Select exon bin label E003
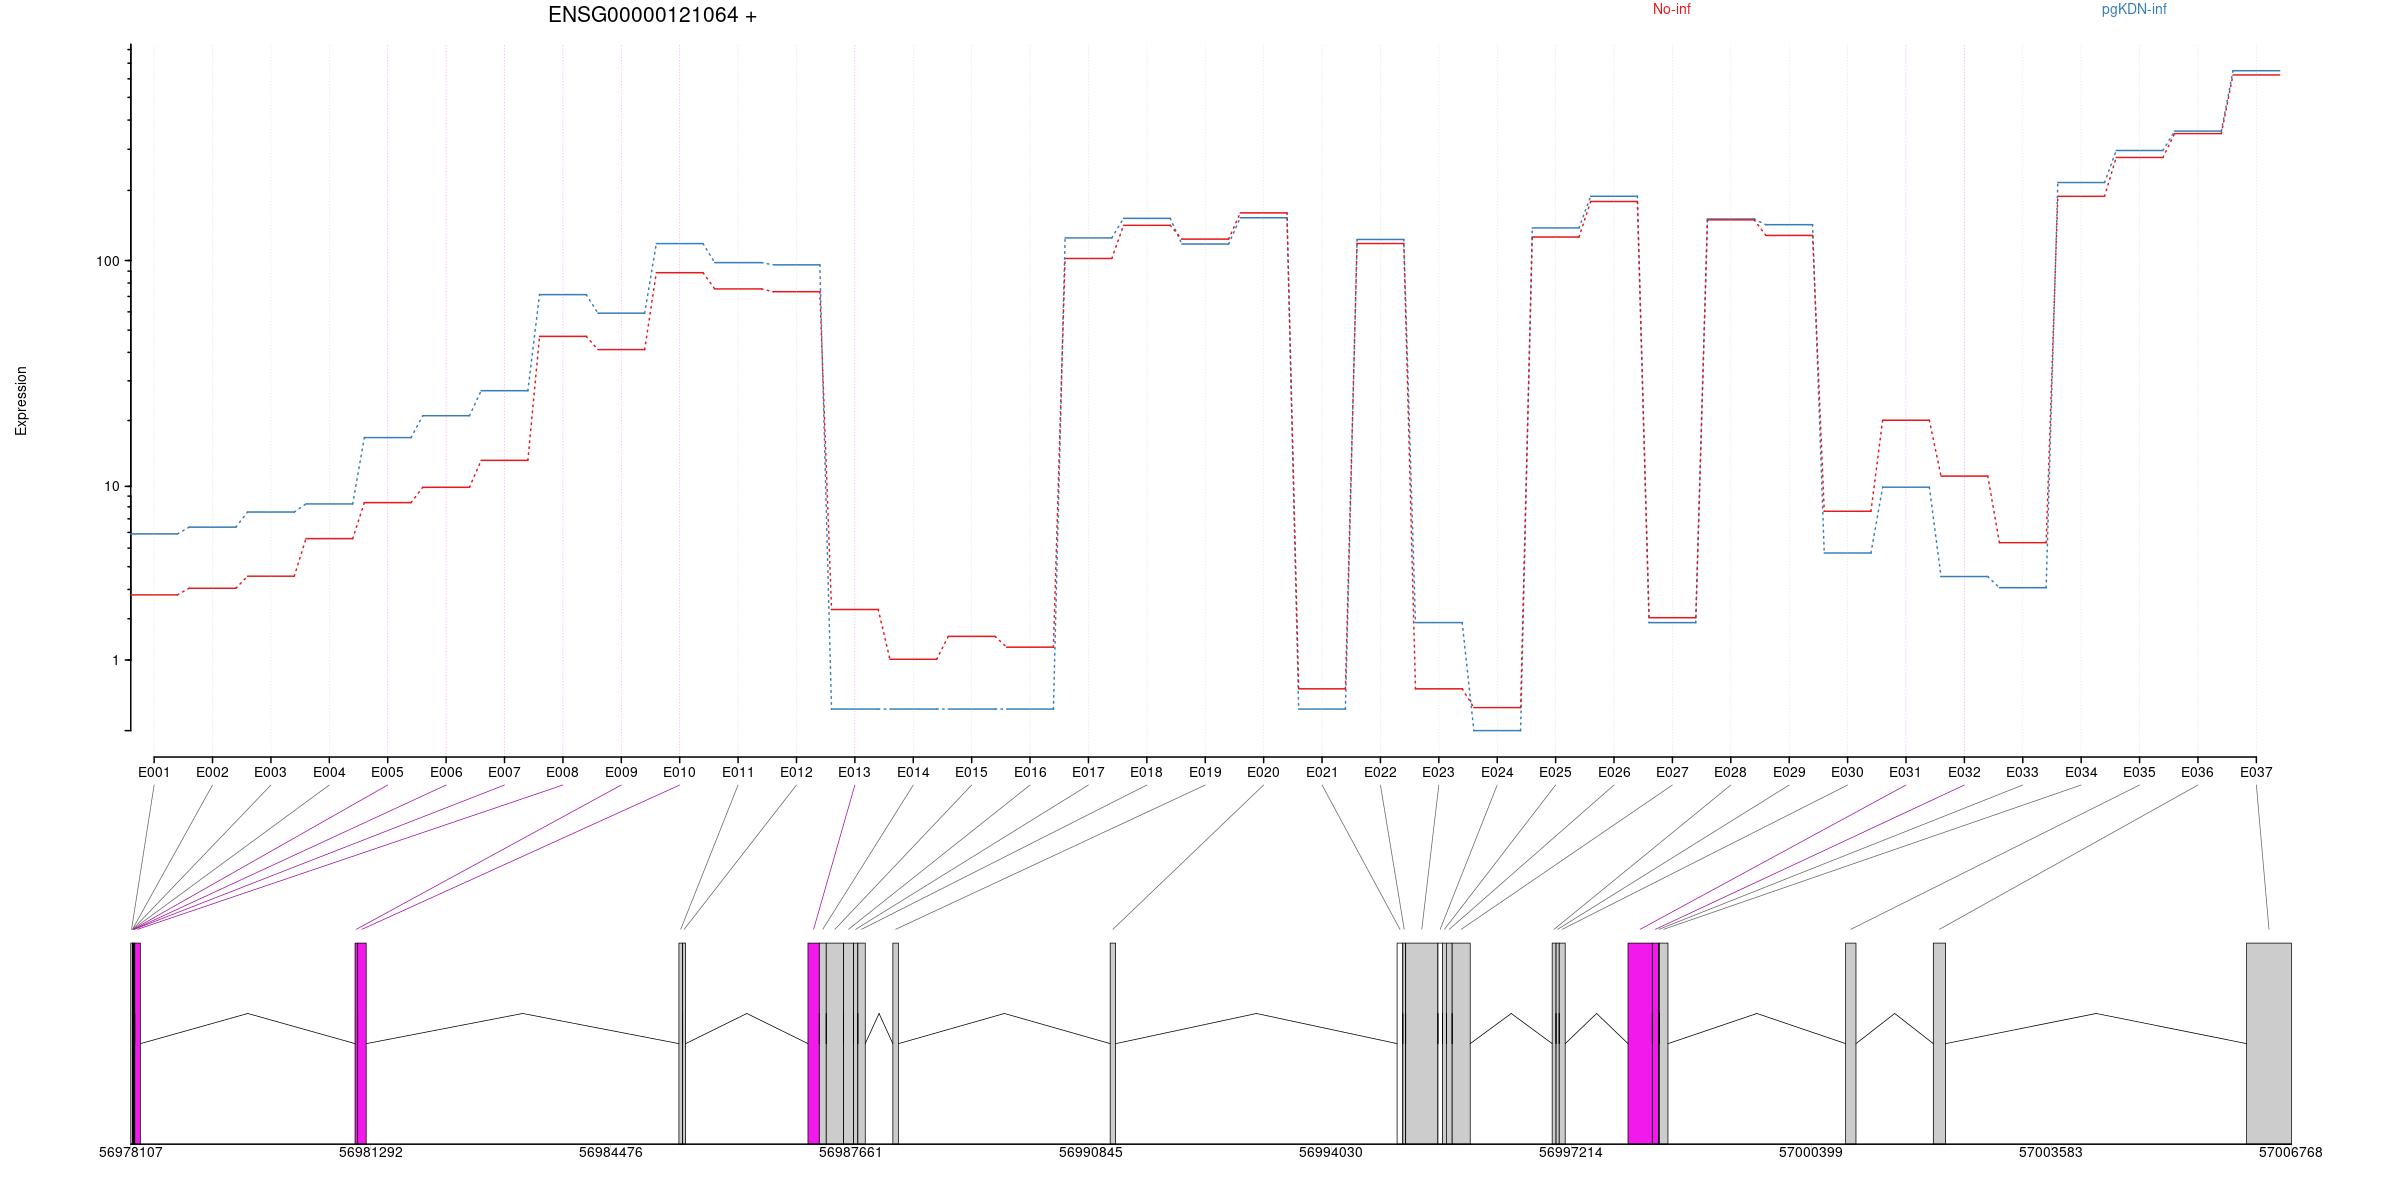 click(x=270, y=772)
